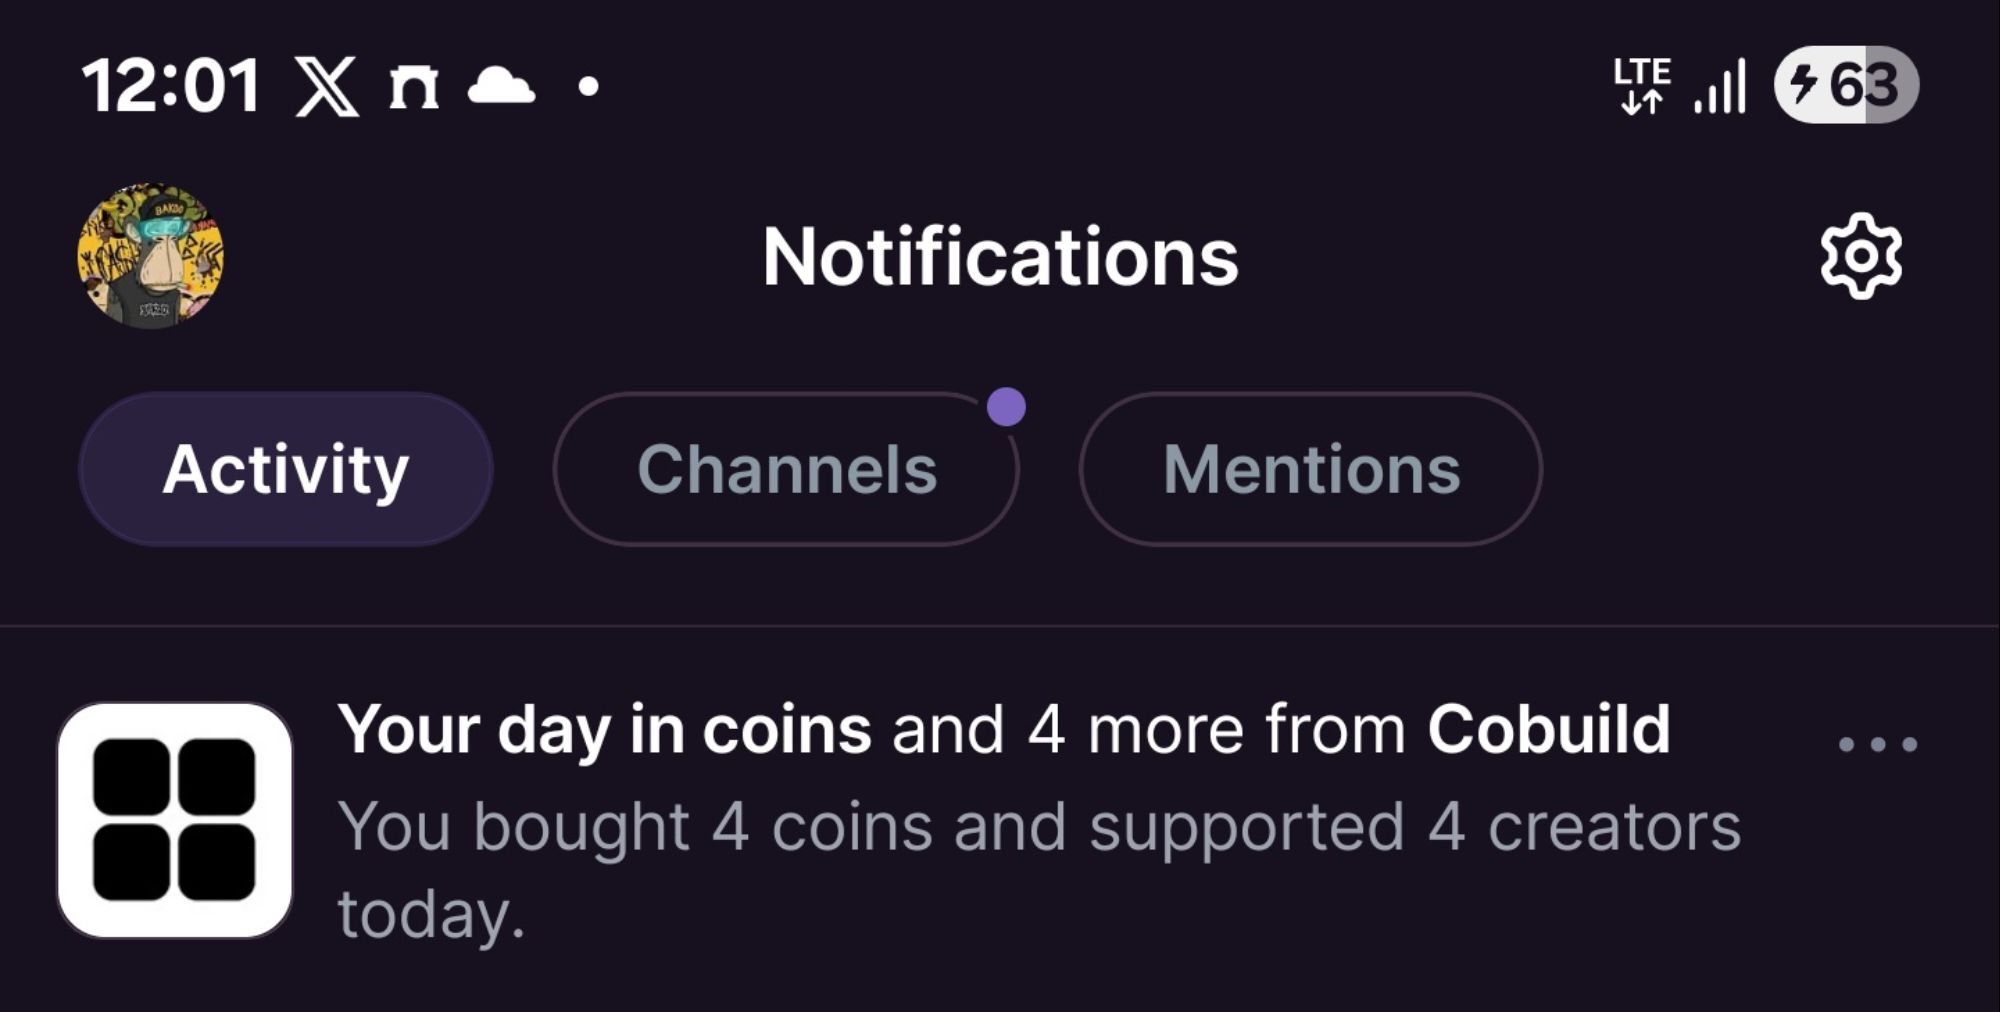Tap the Notifications page title
The image size is (2000, 1012).
[1000, 257]
